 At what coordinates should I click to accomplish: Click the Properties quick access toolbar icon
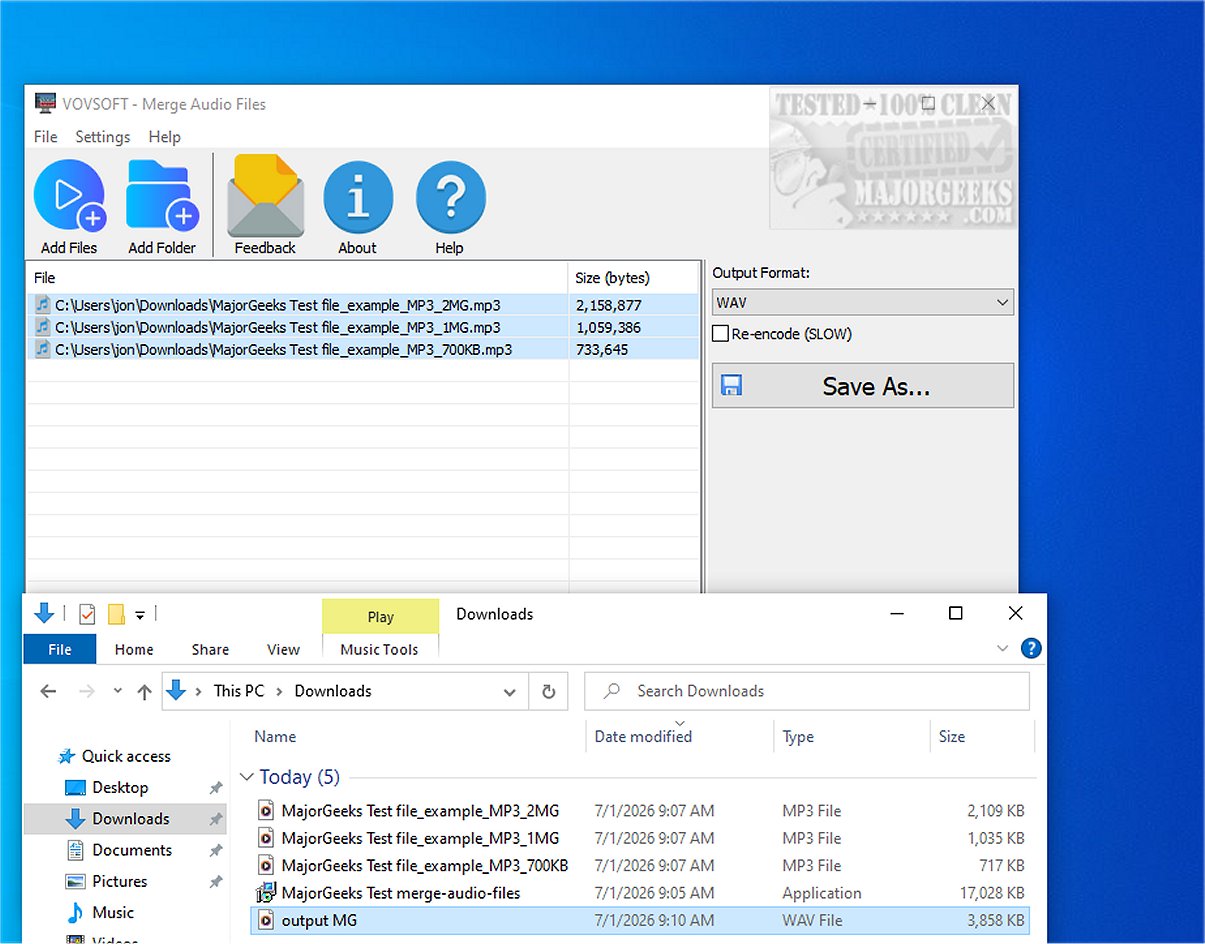(87, 613)
